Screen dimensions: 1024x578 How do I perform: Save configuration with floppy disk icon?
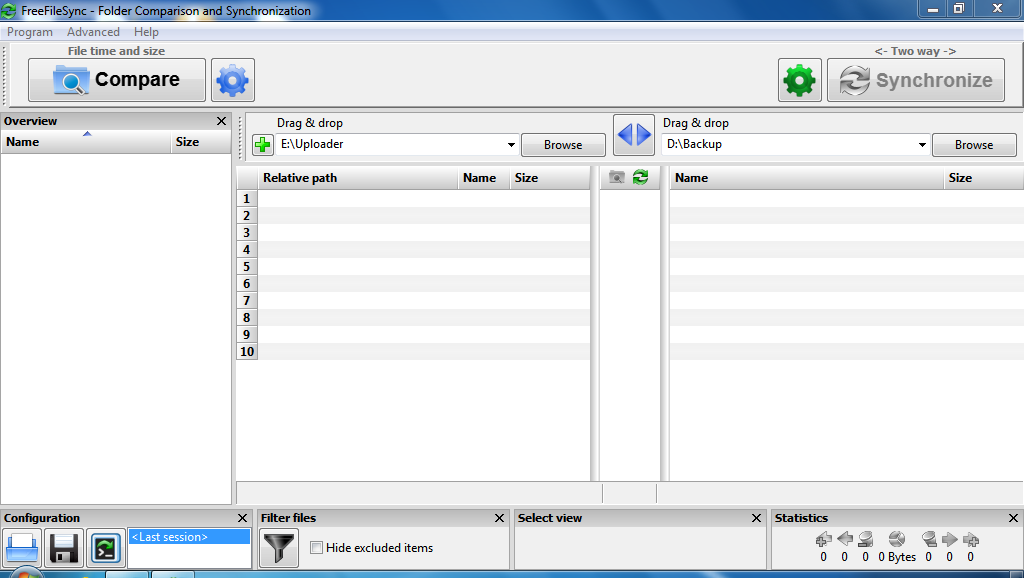pyautogui.click(x=64, y=548)
